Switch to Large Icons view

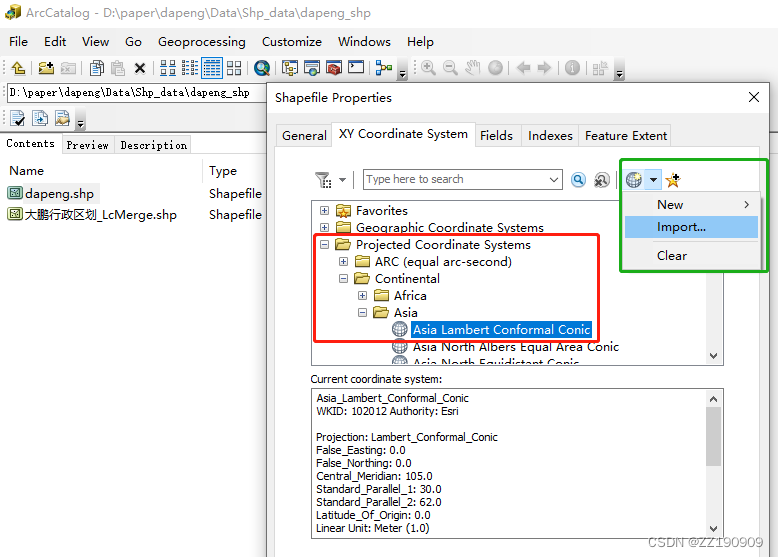pyautogui.click(x=168, y=68)
